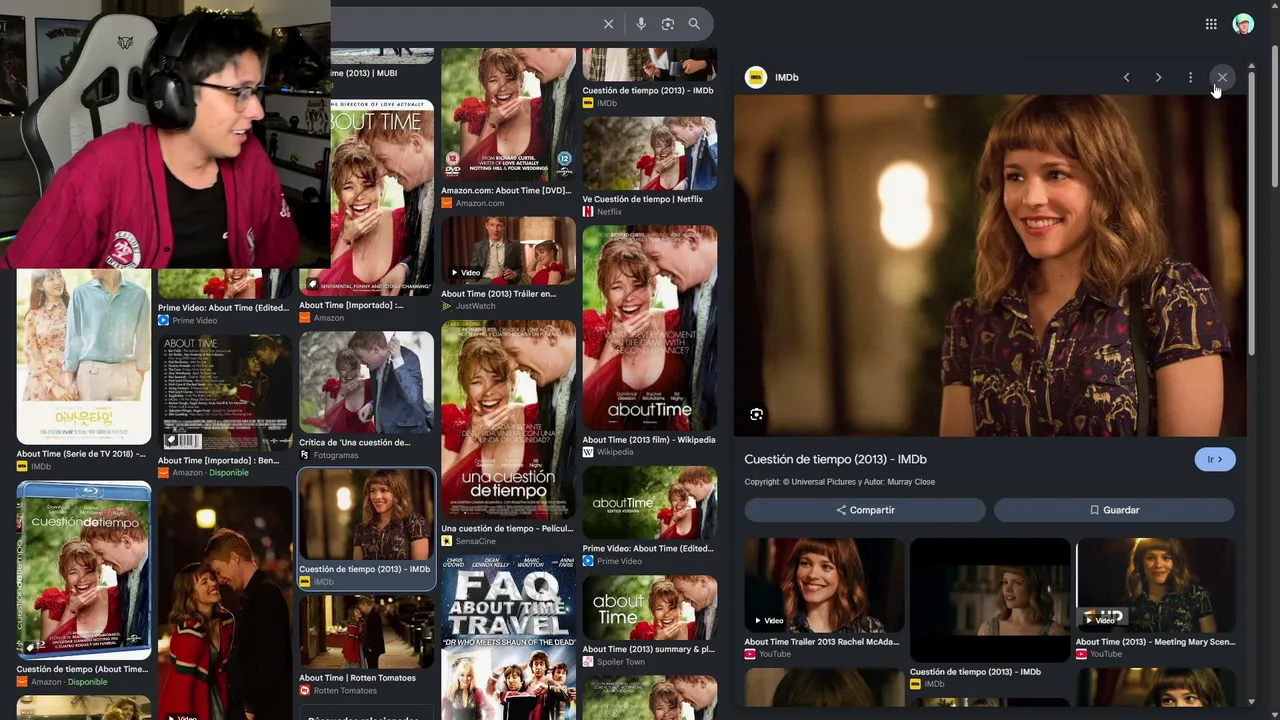Open 'About Time (2013 film) - Wikipedia' title link
The width and height of the screenshot is (1280, 720).
pos(649,440)
